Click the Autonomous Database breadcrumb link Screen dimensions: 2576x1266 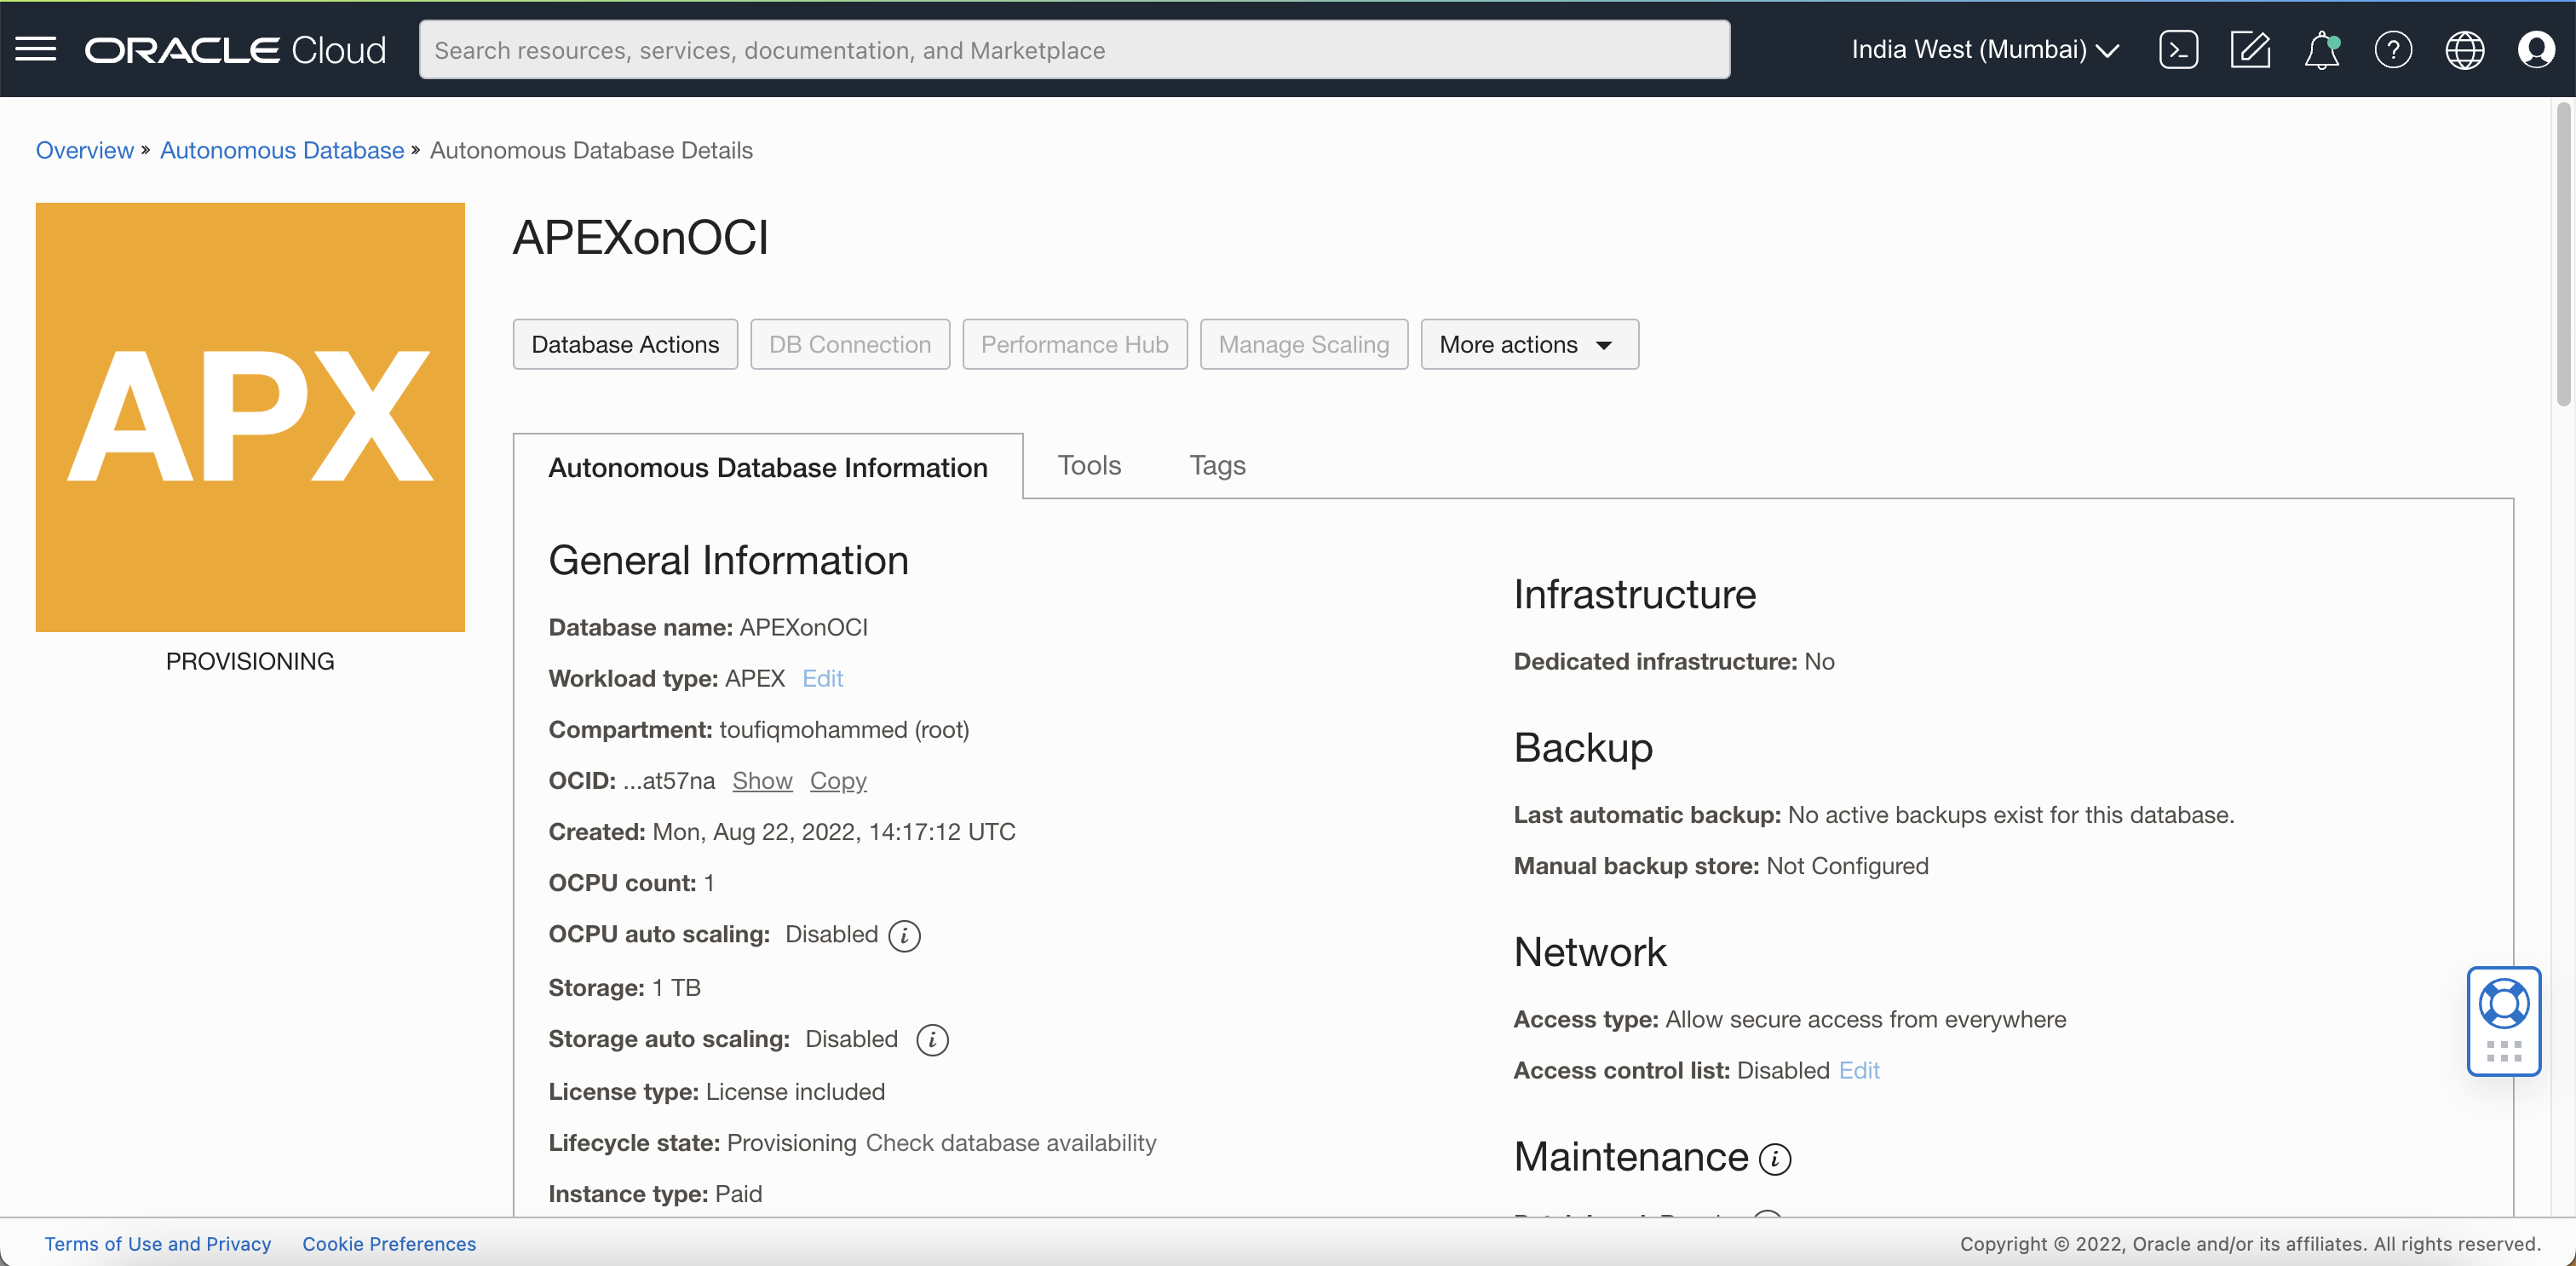282,150
